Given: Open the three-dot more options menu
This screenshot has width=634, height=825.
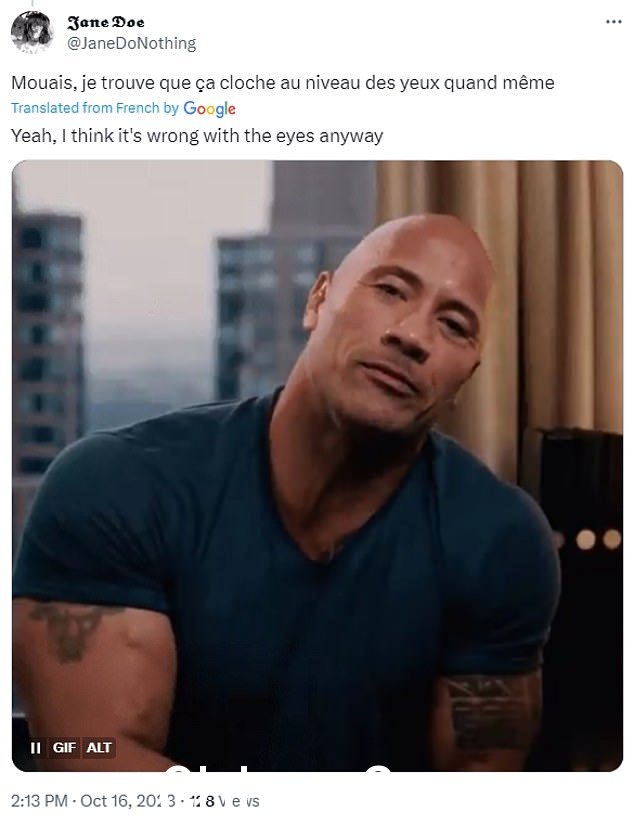Looking at the screenshot, I should click(613, 22).
